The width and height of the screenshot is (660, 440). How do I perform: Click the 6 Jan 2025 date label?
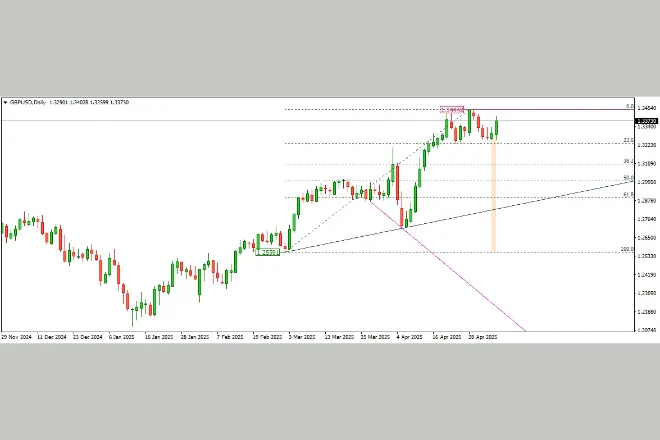pos(122,337)
